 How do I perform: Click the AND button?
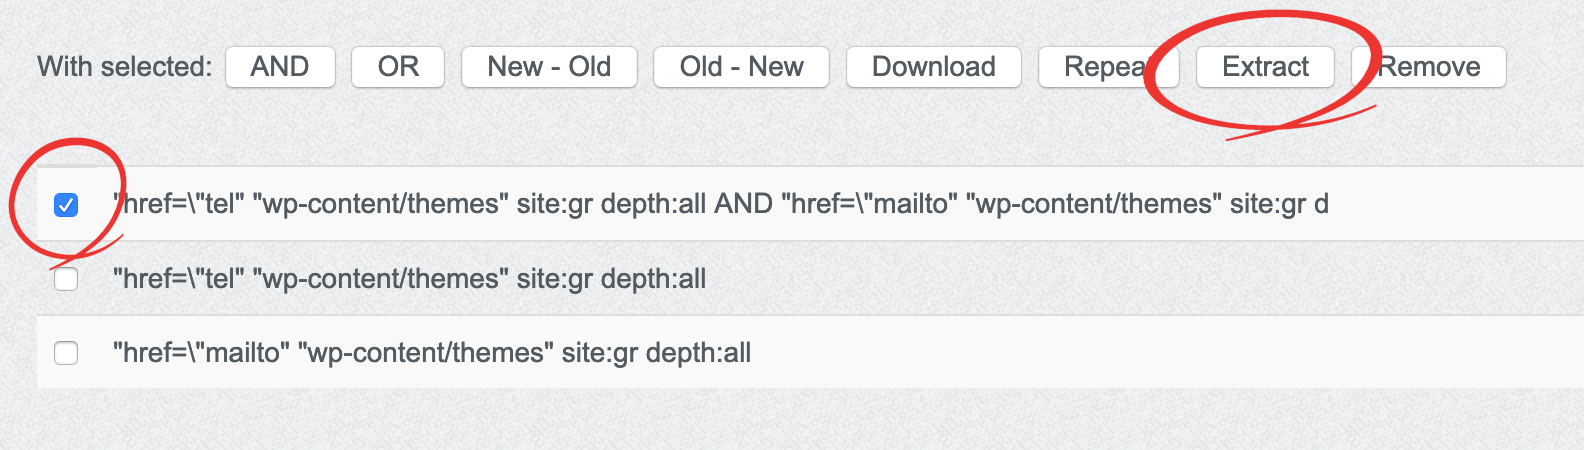click(280, 67)
